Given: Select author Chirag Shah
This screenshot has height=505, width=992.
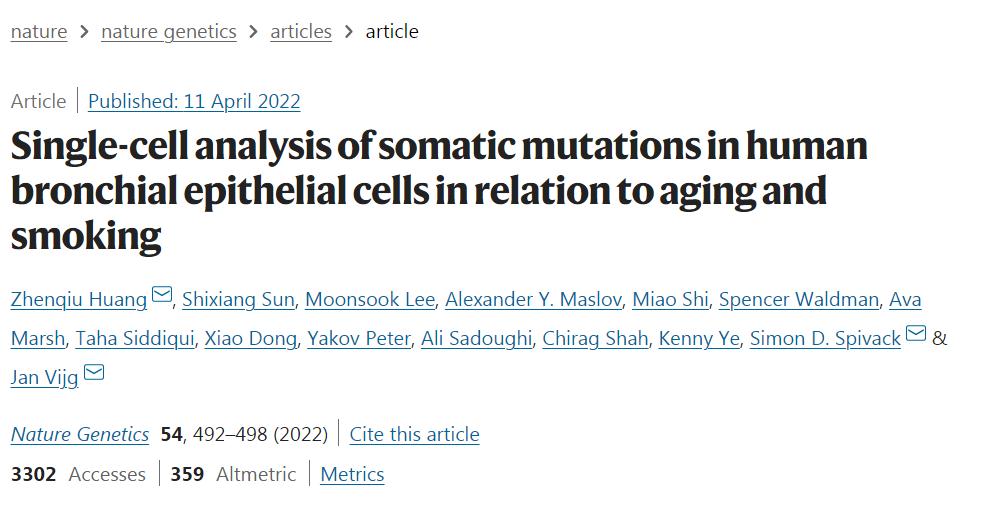Looking at the screenshot, I should tap(595, 338).
